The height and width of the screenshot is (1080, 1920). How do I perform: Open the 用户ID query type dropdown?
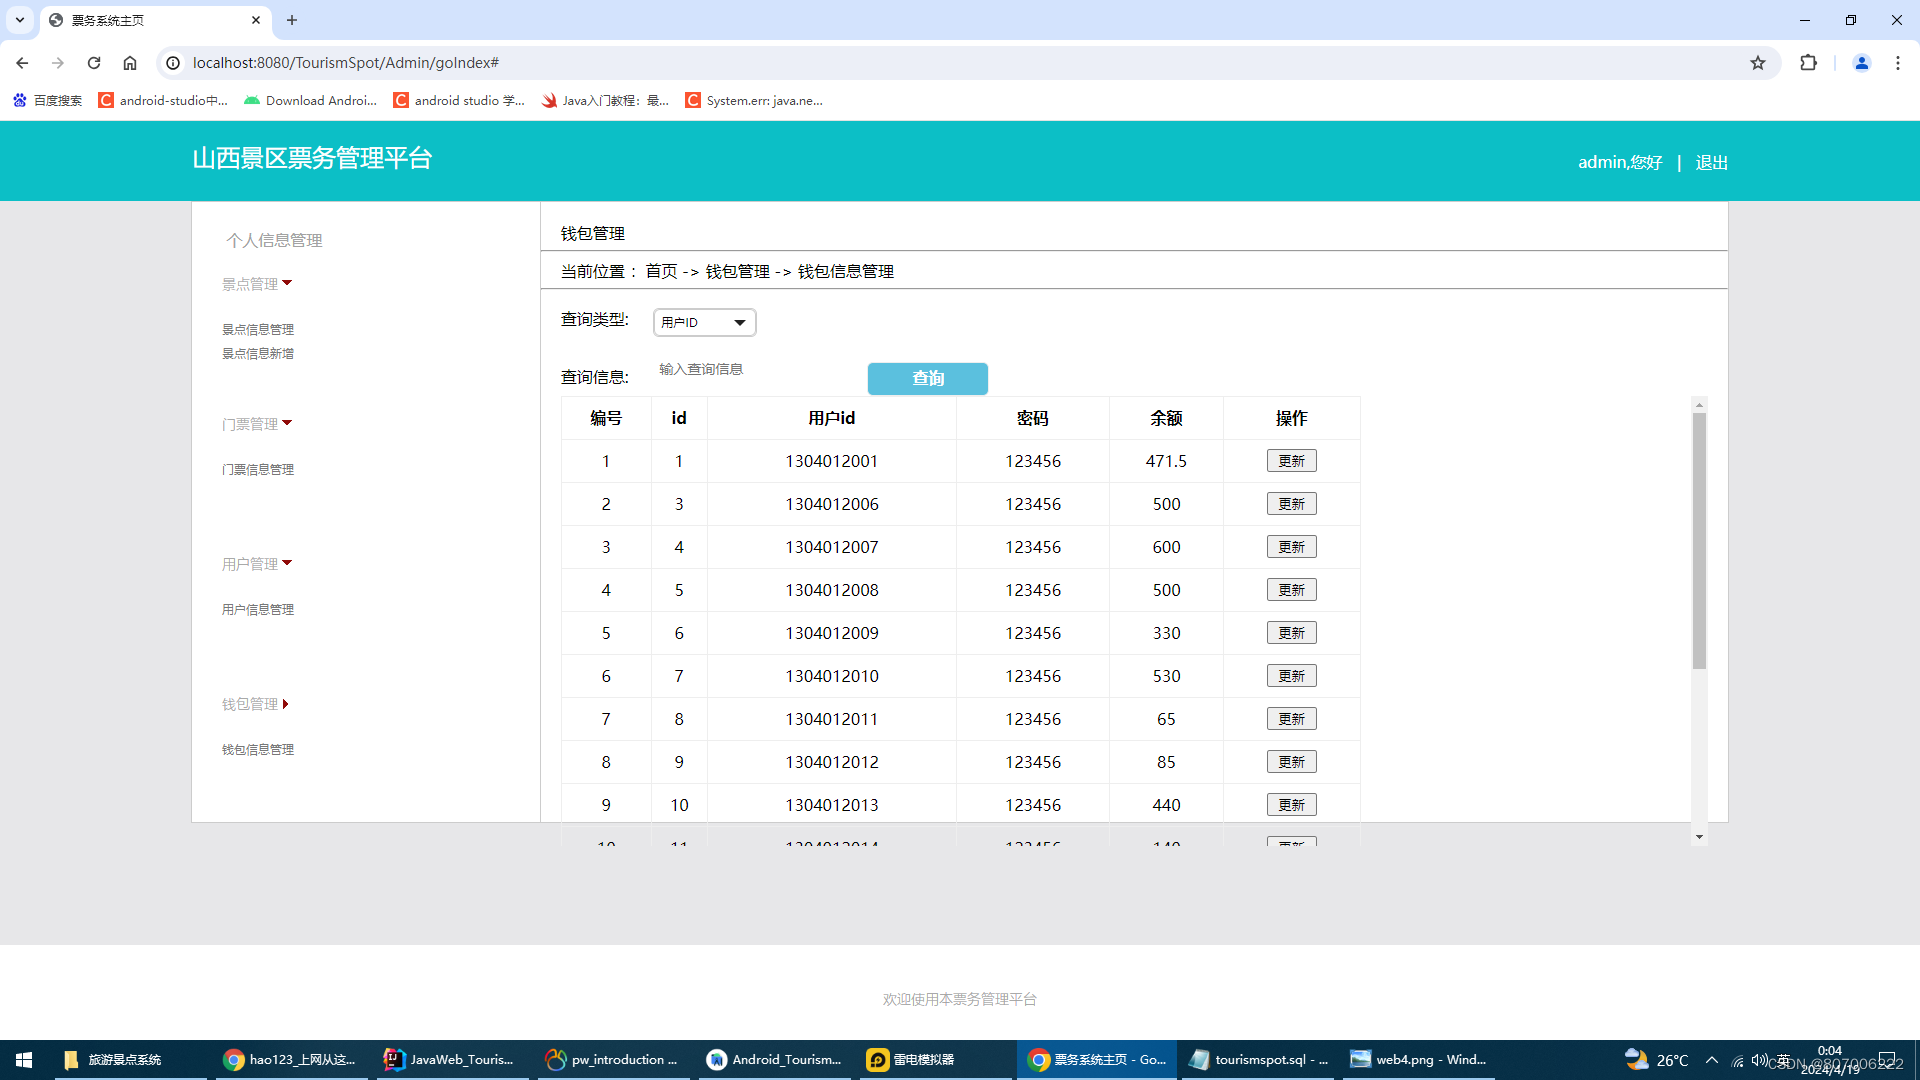(704, 322)
